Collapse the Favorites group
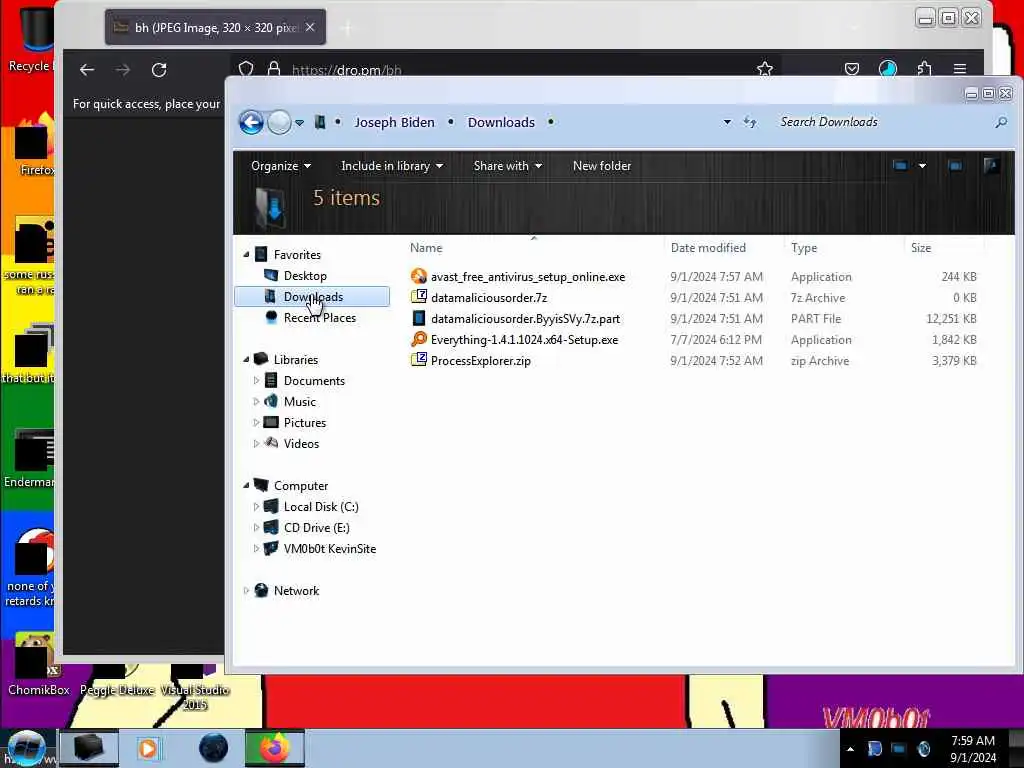 (x=246, y=254)
